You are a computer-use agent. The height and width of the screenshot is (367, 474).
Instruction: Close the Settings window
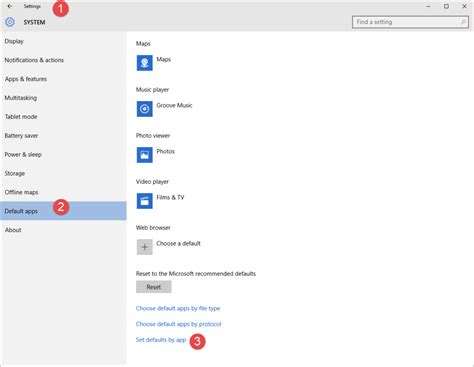(x=464, y=6)
